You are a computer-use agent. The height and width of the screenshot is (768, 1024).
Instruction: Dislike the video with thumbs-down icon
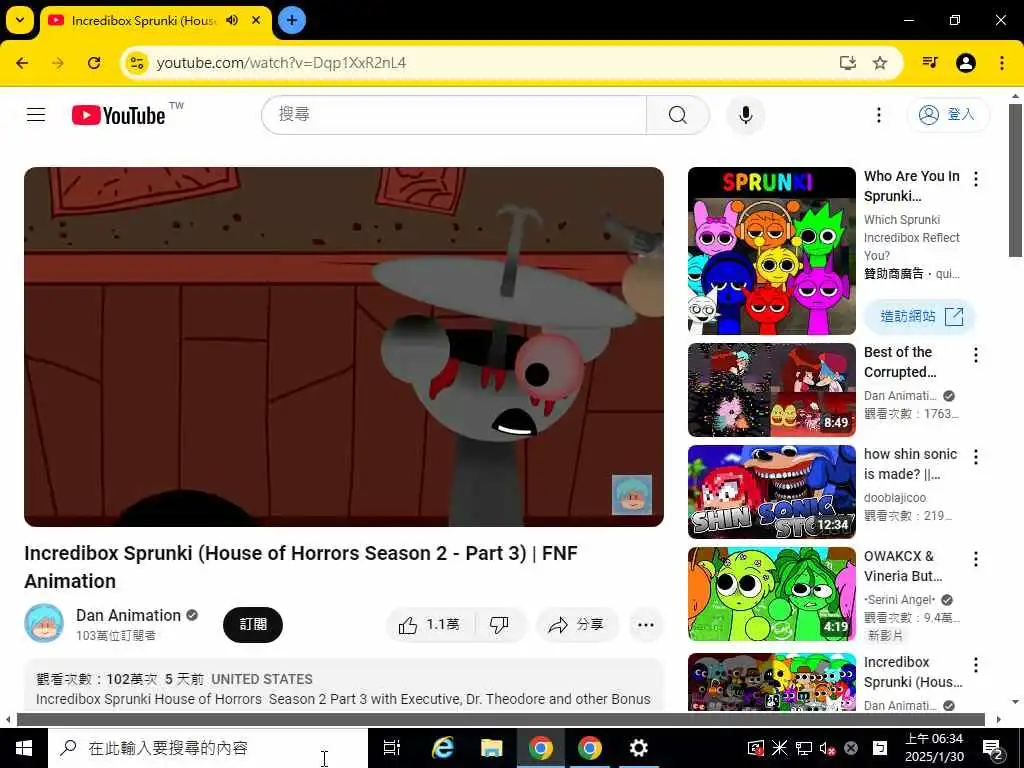tap(501, 625)
